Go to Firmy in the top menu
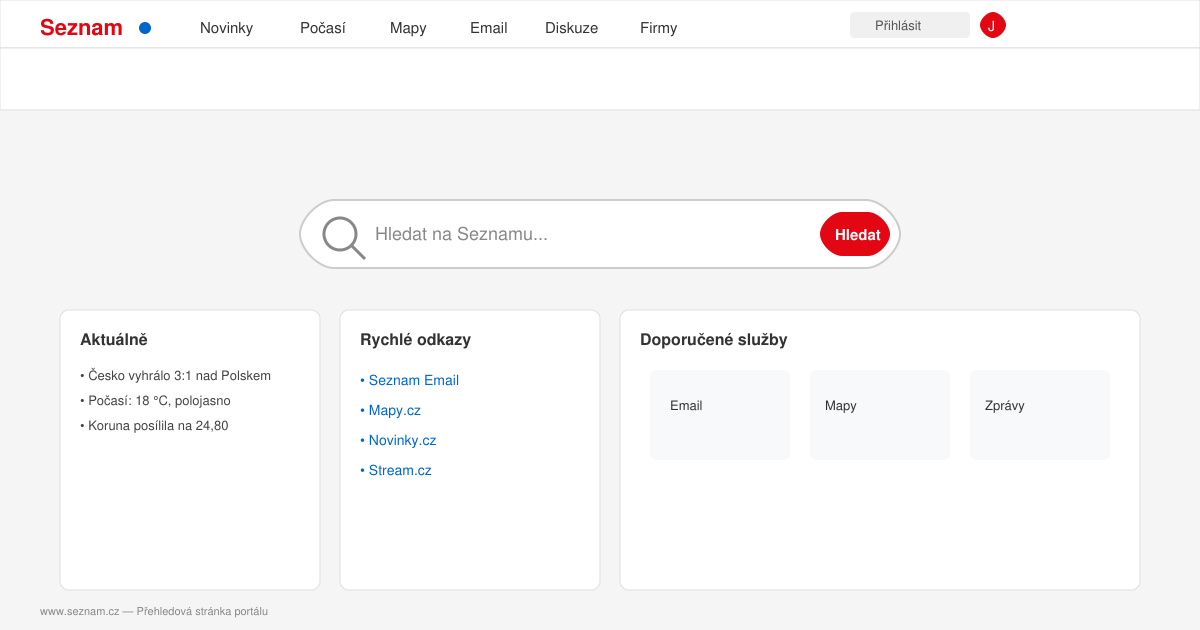1200x630 pixels. (658, 28)
